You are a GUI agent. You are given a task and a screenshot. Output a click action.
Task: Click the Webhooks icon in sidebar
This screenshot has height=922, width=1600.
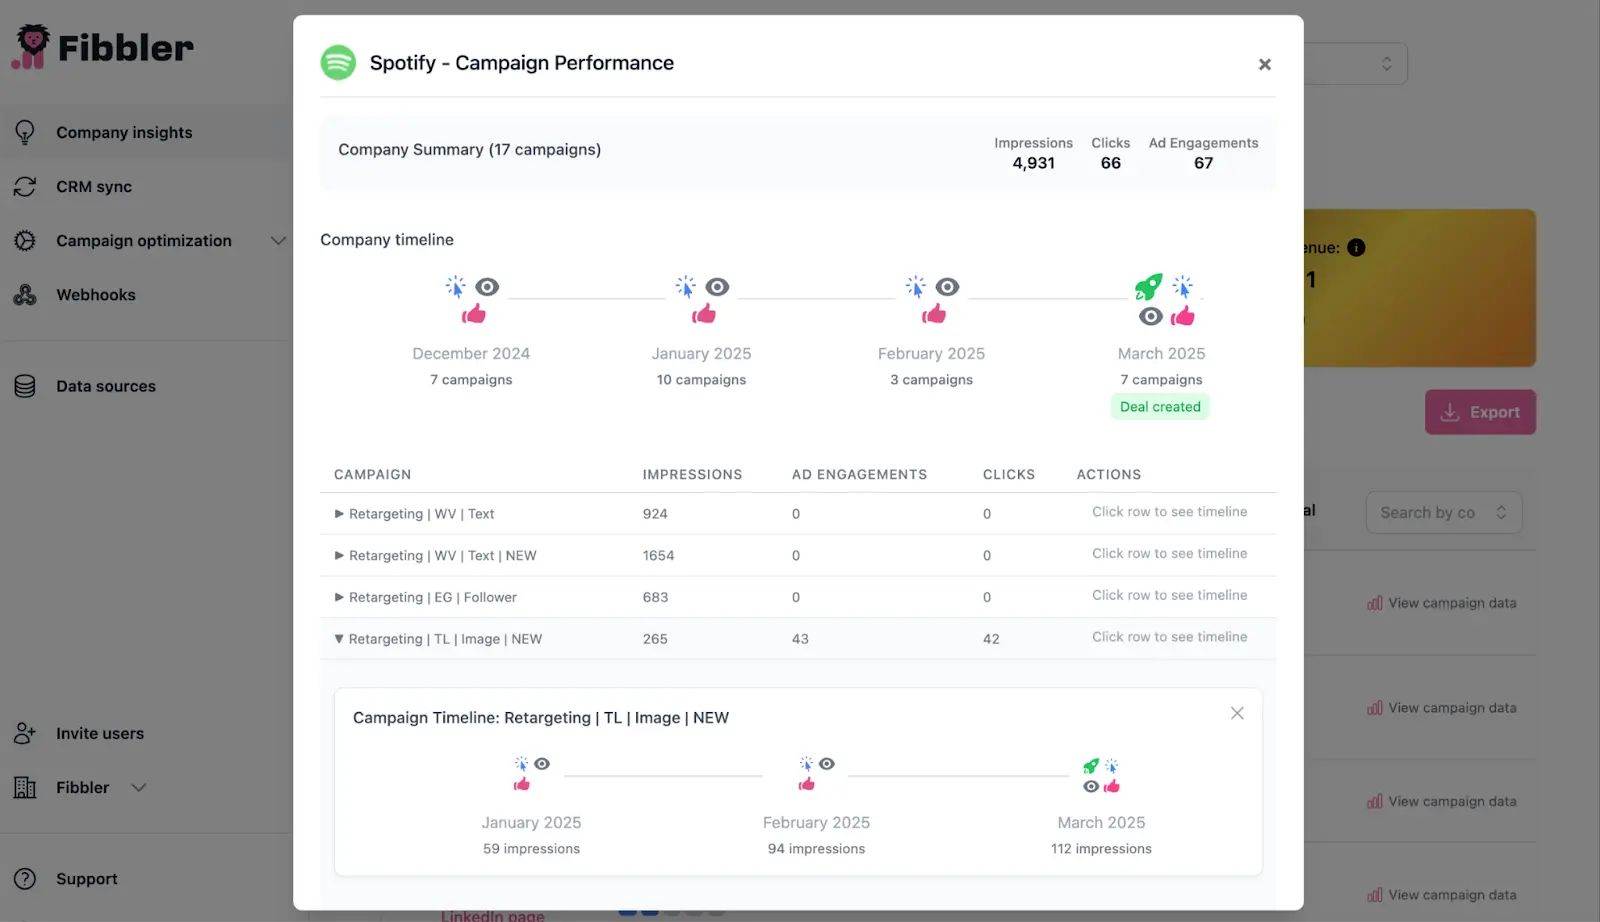pyautogui.click(x=25, y=295)
